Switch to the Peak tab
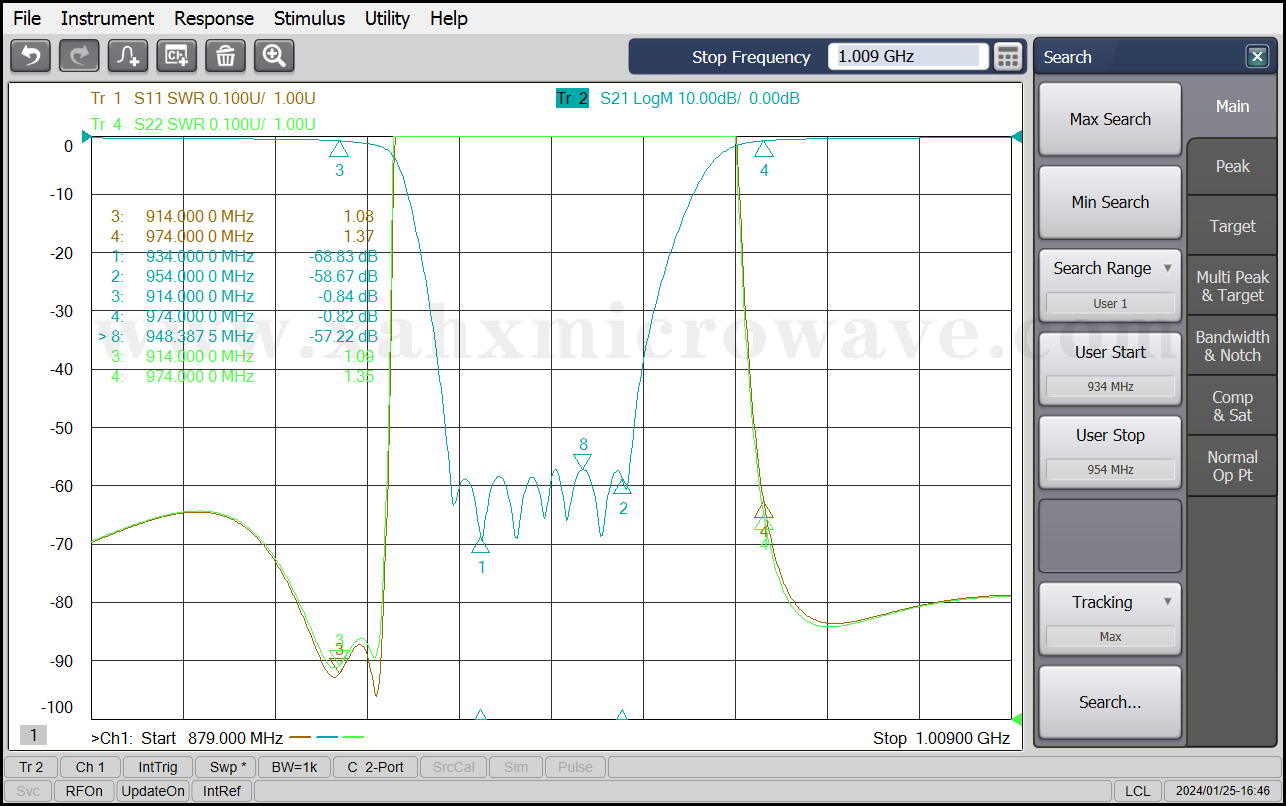The height and width of the screenshot is (806, 1286). (x=1232, y=166)
